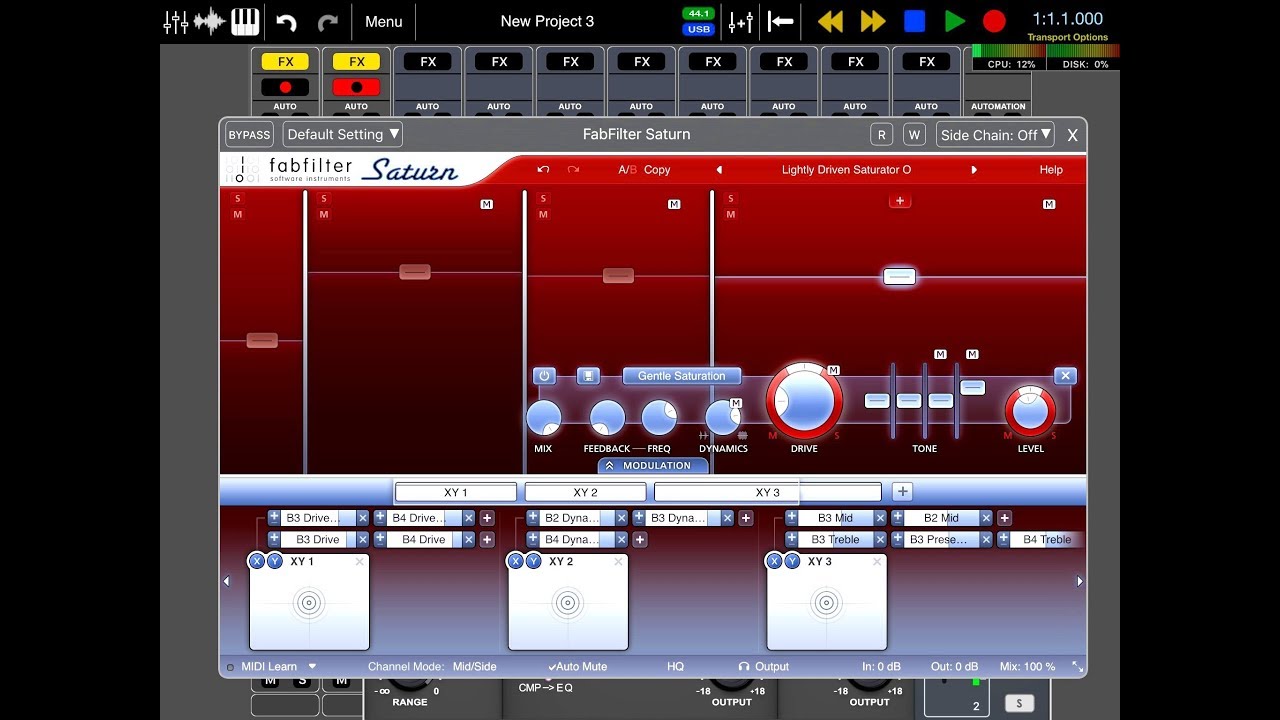The height and width of the screenshot is (720, 1280).
Task: Click the Feedback knob
Action: click(x=607, y=418)
